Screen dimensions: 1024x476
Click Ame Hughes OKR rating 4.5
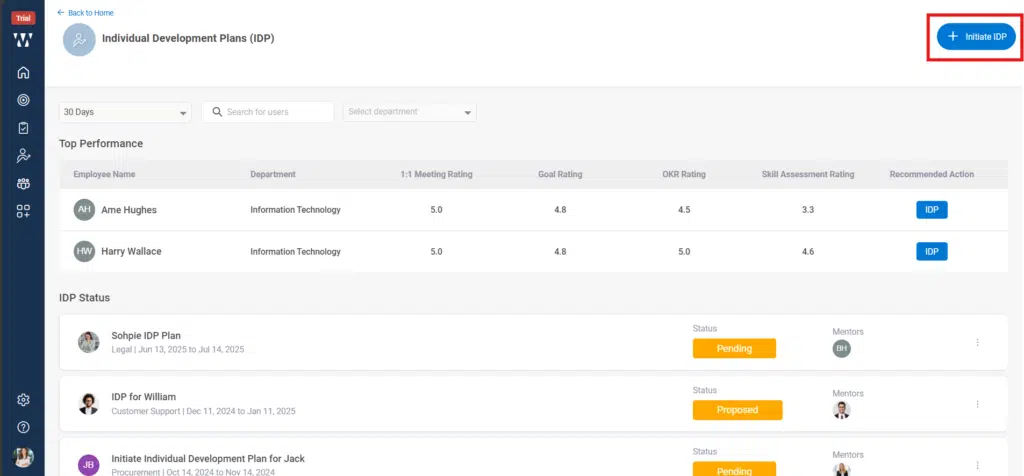tap(684, 210)
